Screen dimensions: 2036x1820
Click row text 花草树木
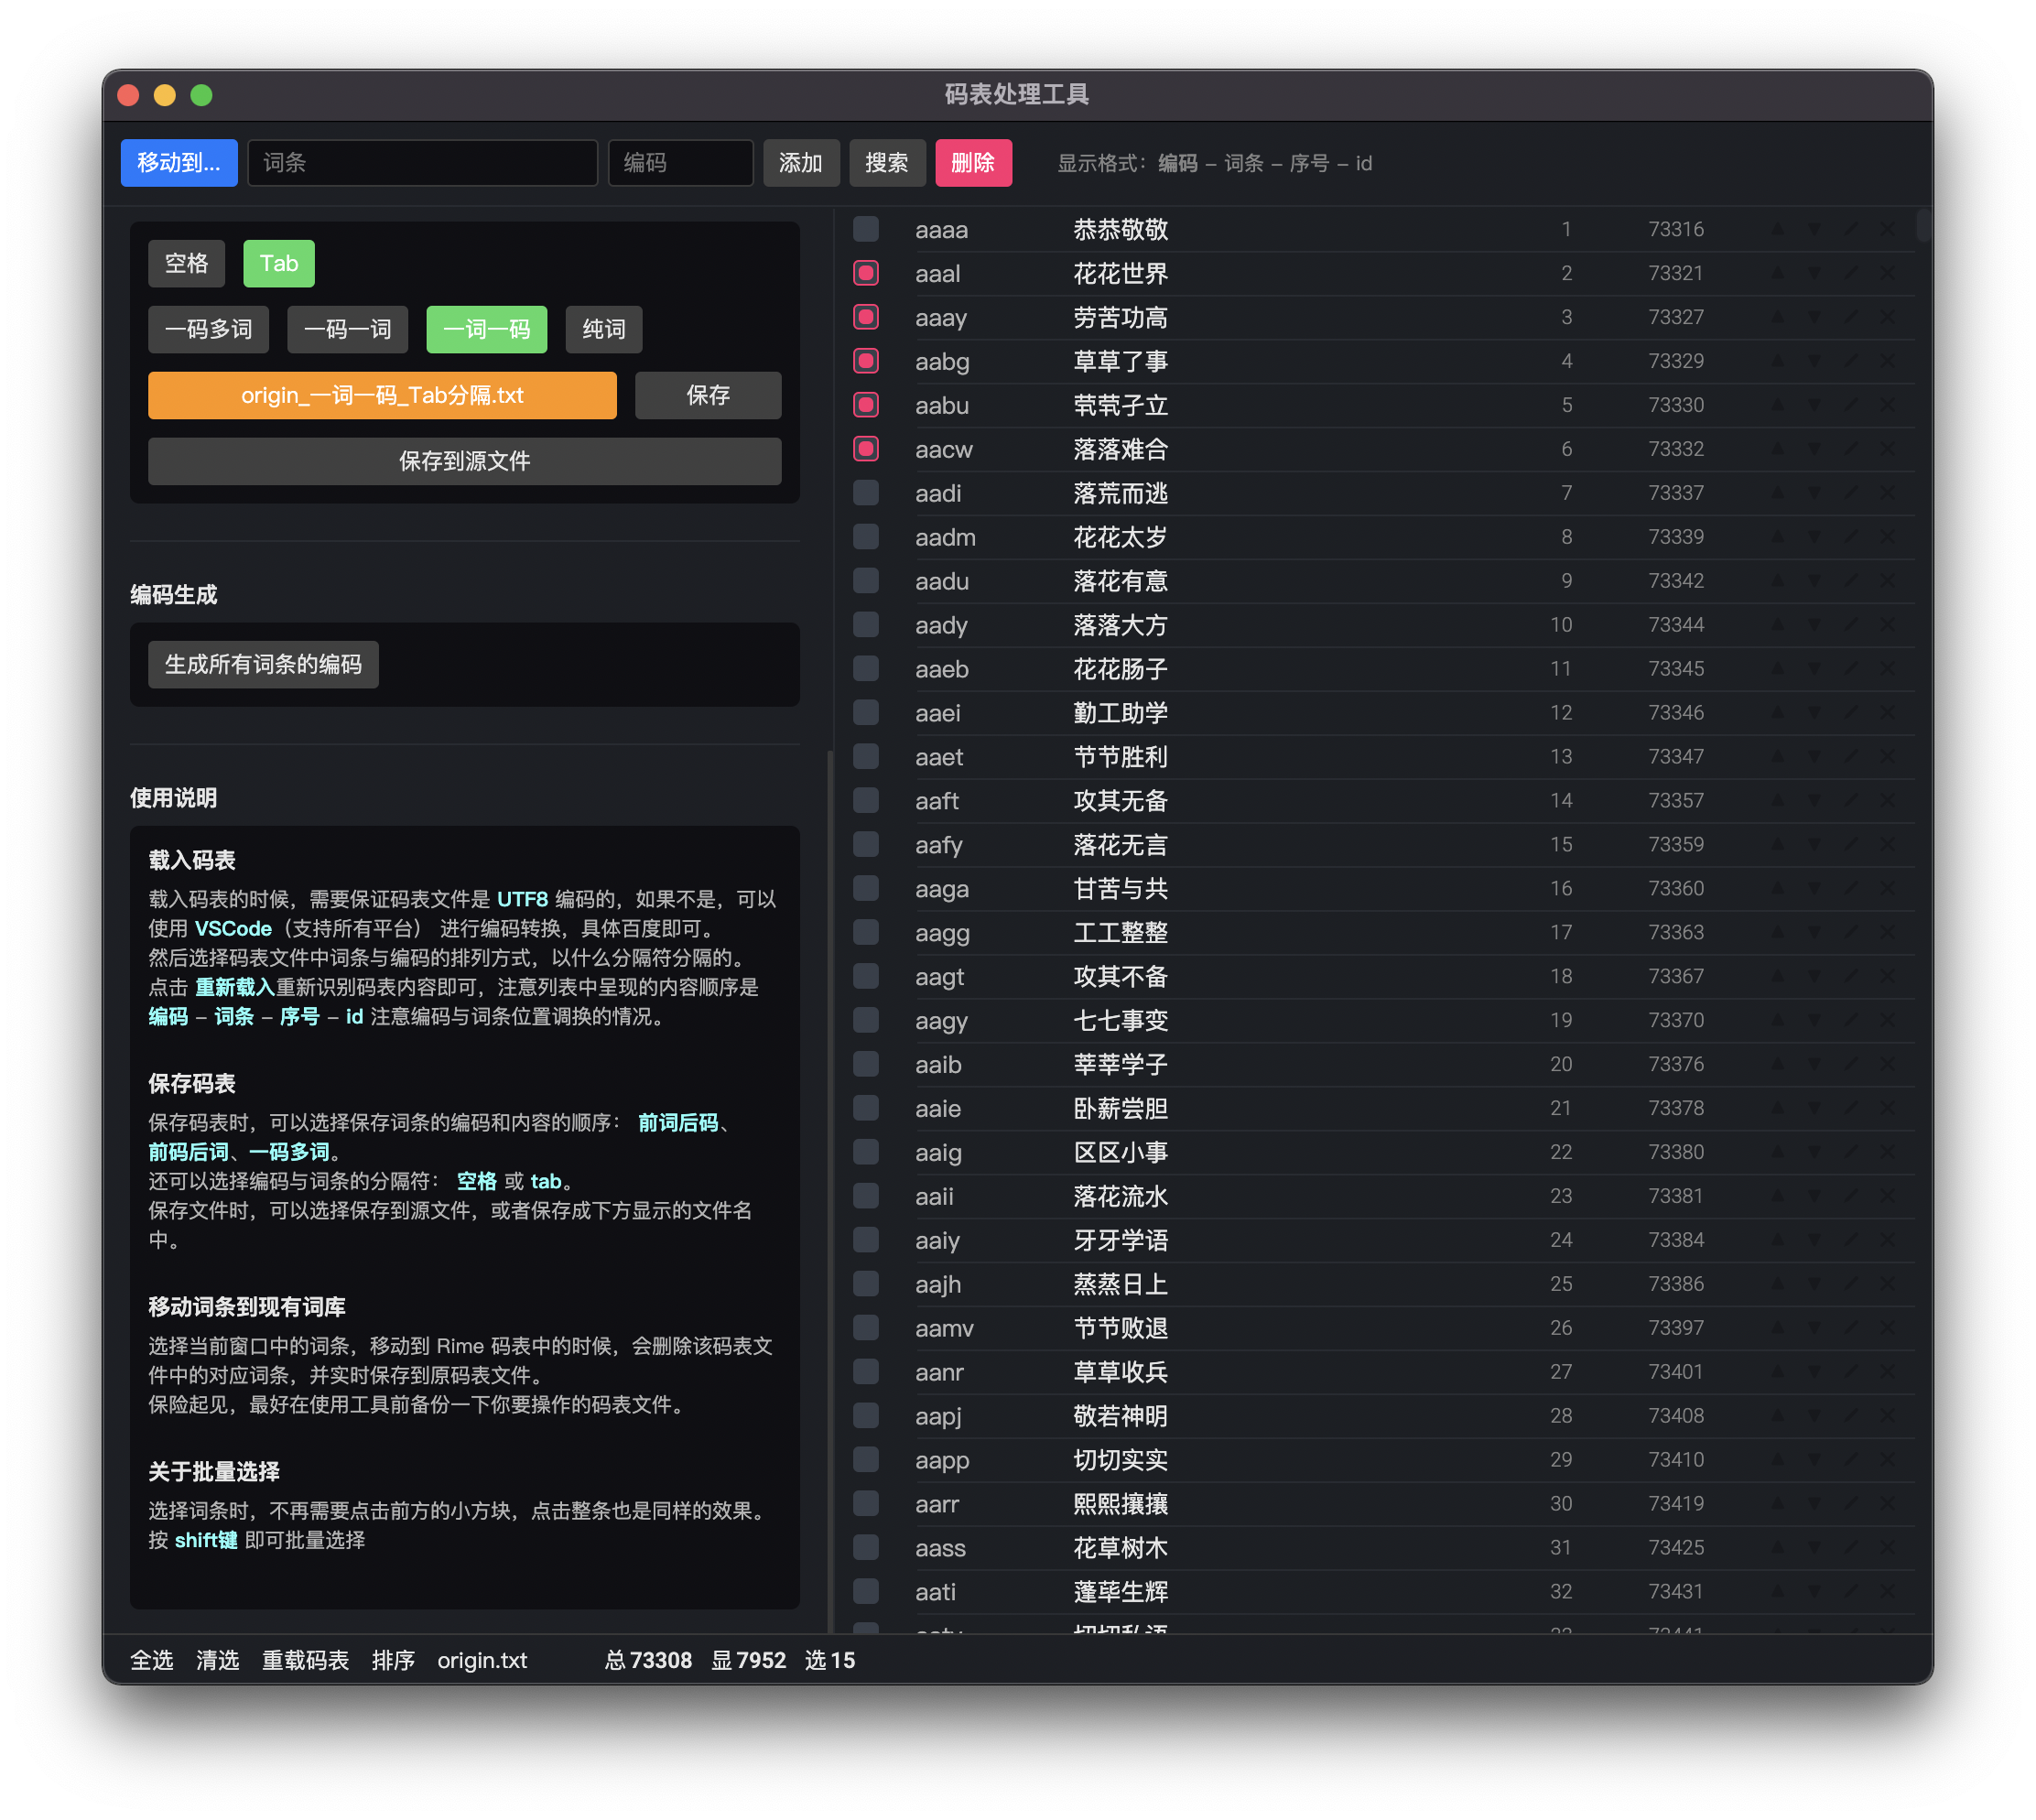tap(1120, 1548)
